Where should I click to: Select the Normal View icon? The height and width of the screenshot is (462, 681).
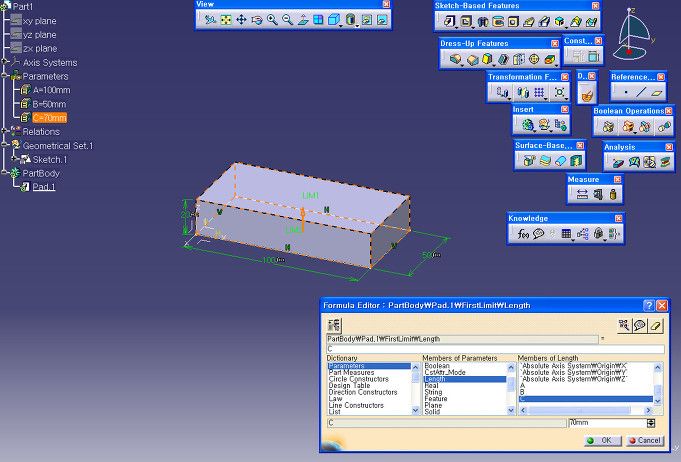click(303, 20)
